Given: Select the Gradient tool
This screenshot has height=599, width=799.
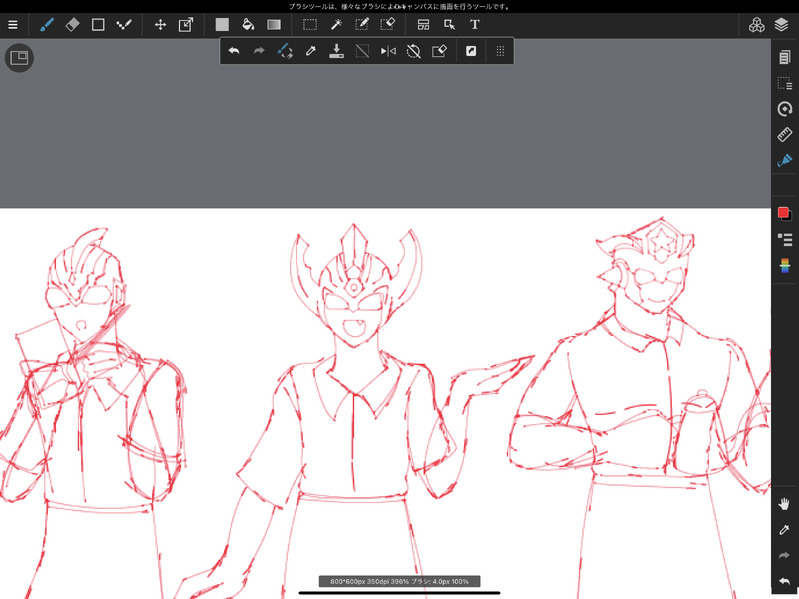Looking at the screenshot, I should point(274,24).
